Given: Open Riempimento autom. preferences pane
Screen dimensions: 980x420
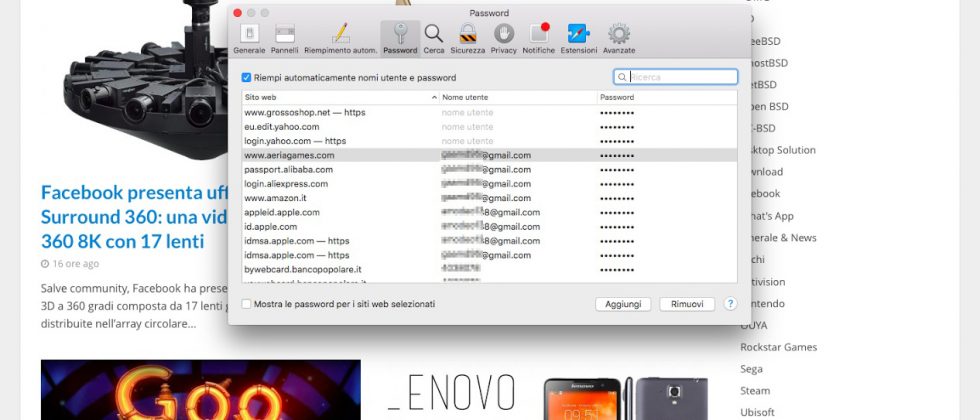Looking at the screenshot, I should [x=341, y=38].
